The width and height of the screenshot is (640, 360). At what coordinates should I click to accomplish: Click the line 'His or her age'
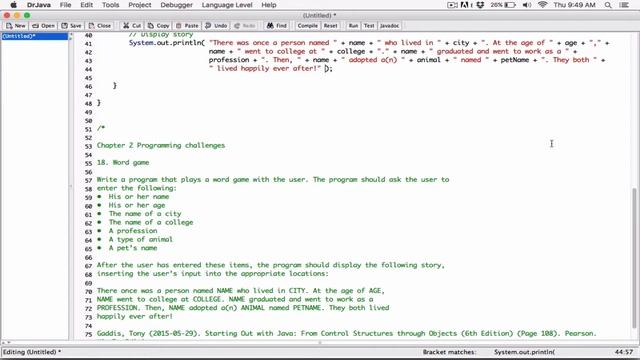137,205
